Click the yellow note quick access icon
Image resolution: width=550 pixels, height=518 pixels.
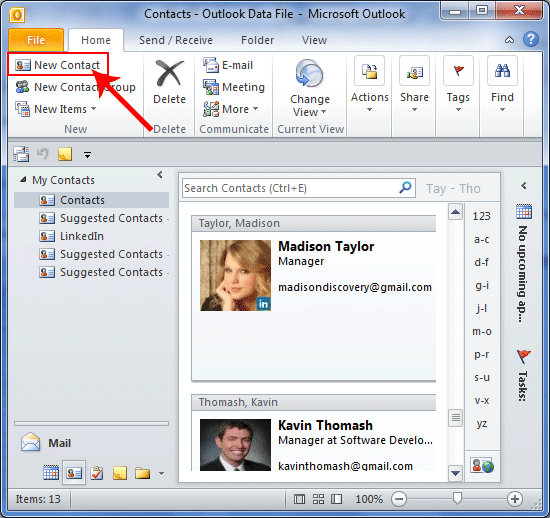pos(65,154)
